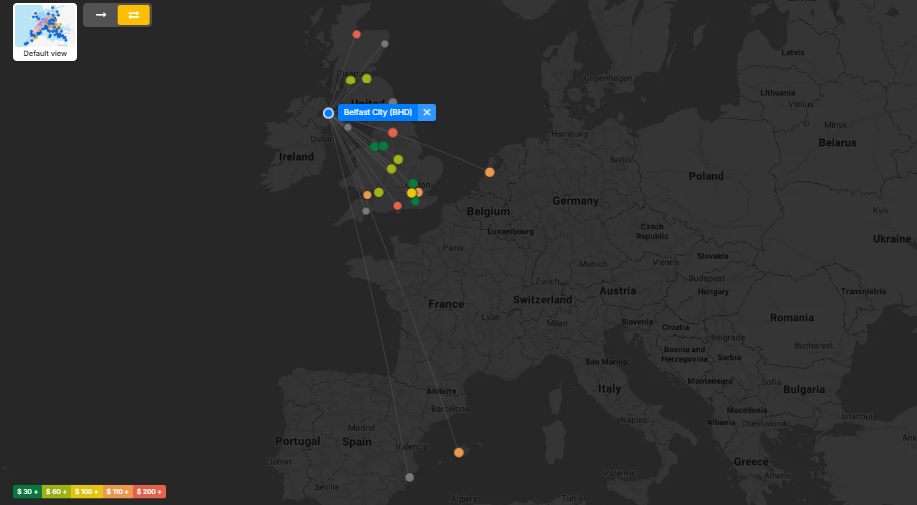Viewport: 917px width, 505px height.
Task: Click the $ 200 + red price legend
Action: [150, 491]
